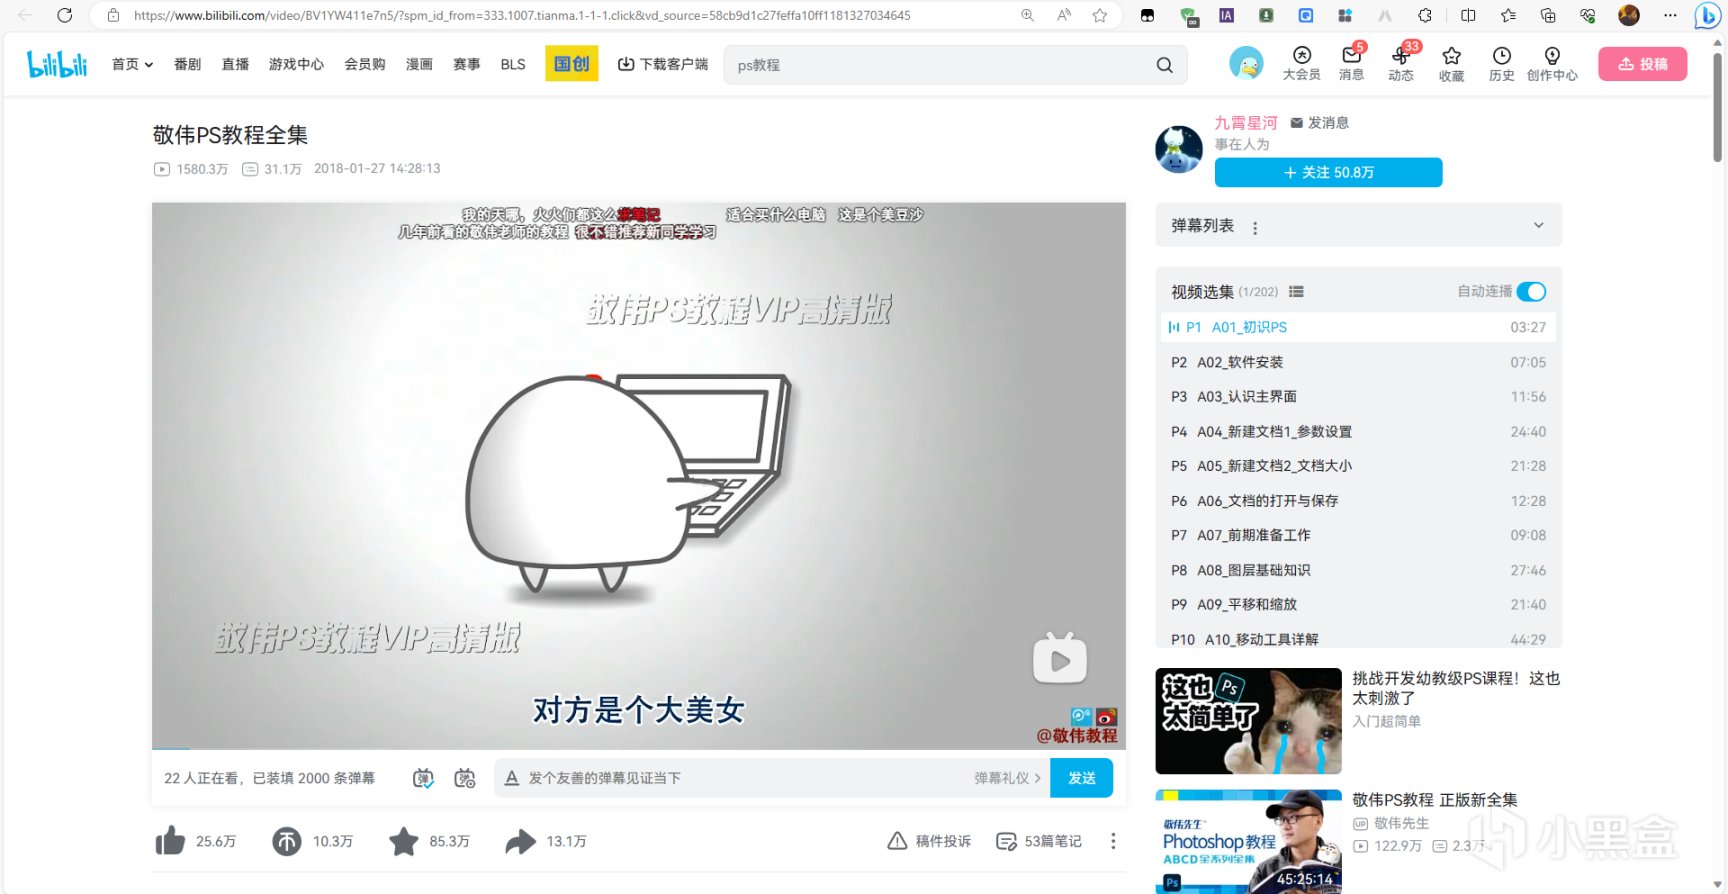Click the header user avatar
Image resolution: width=1728 pixels, height=894 pixels.
coord(1246,63)
